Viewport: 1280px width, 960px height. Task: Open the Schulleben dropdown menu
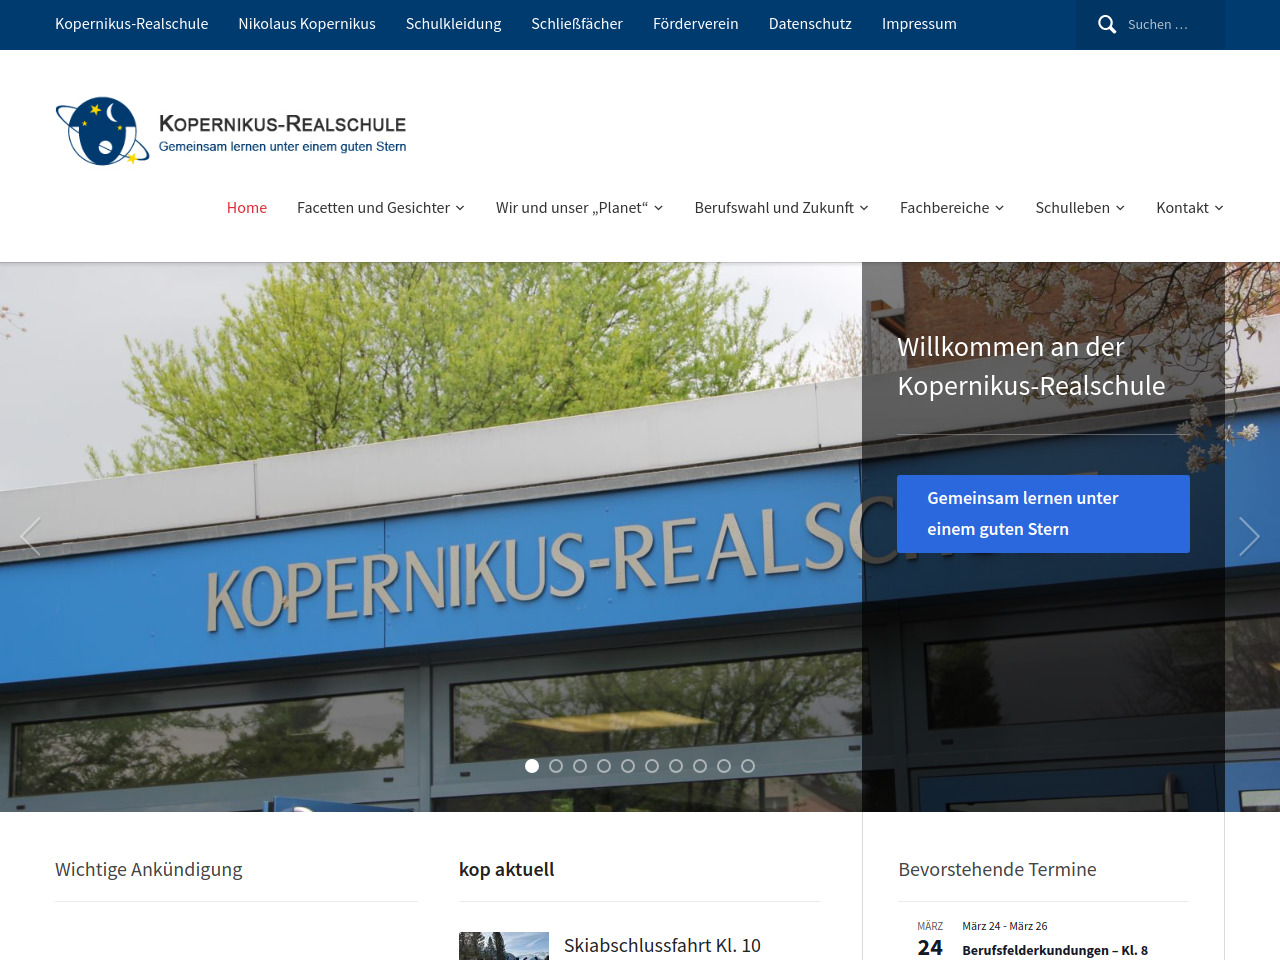(x=1079, y=208)
